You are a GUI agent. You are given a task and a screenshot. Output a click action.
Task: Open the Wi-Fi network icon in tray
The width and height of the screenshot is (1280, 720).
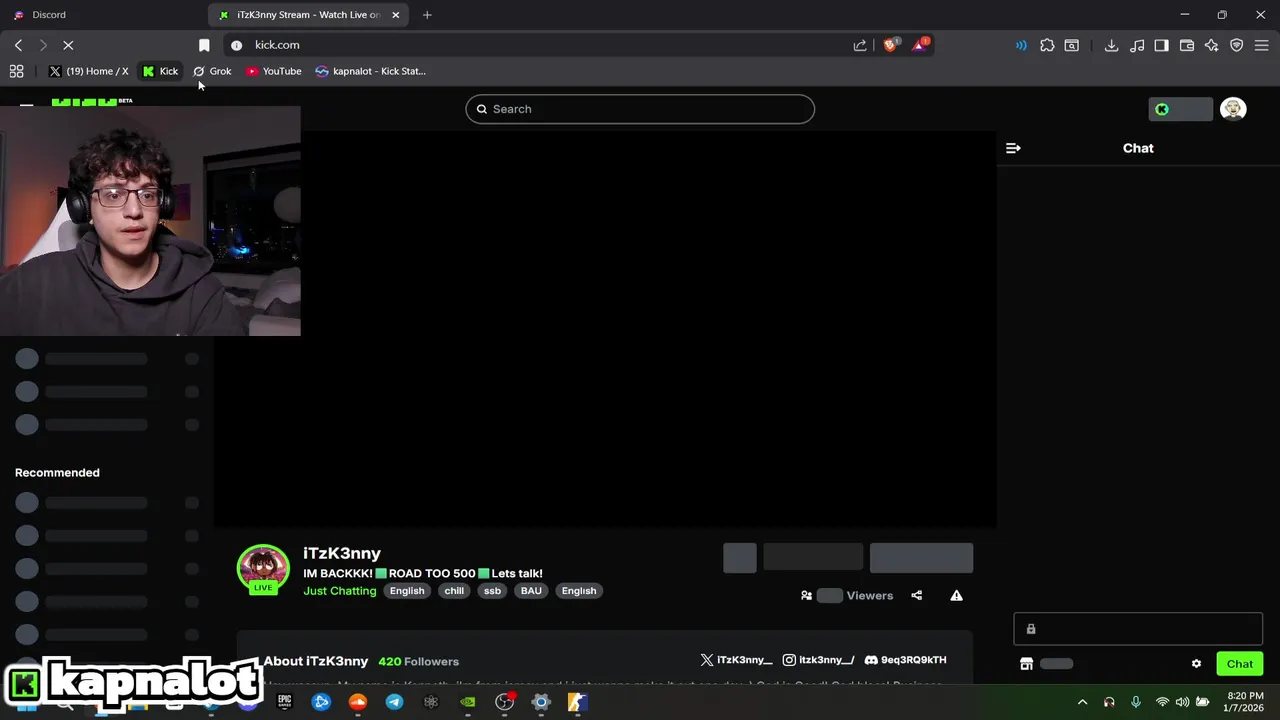[x=1162, y=702]
